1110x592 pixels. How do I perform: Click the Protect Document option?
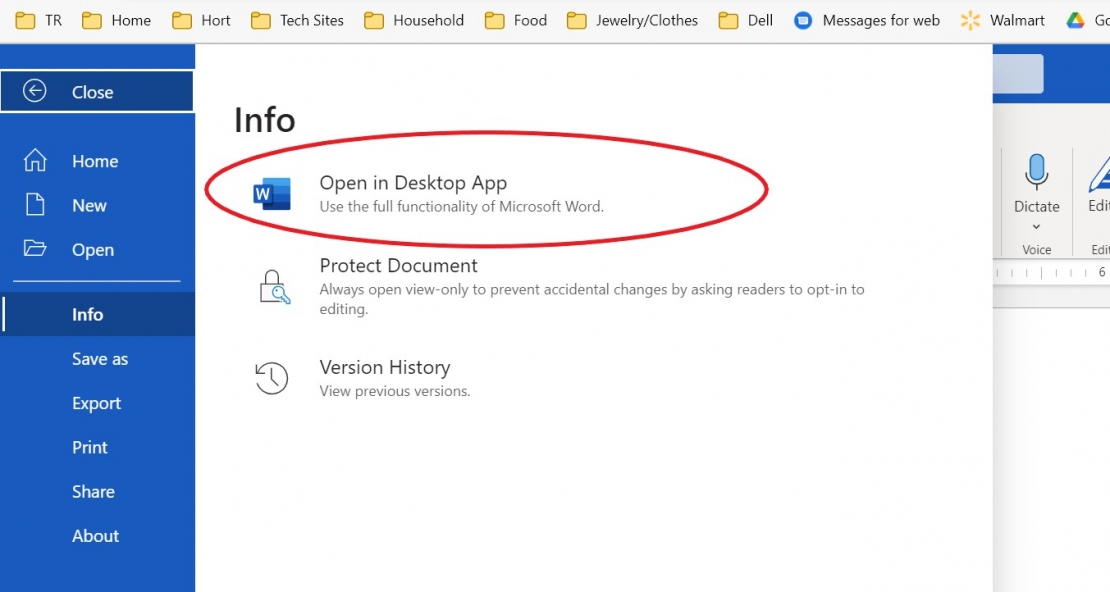(x=398, y=265)
